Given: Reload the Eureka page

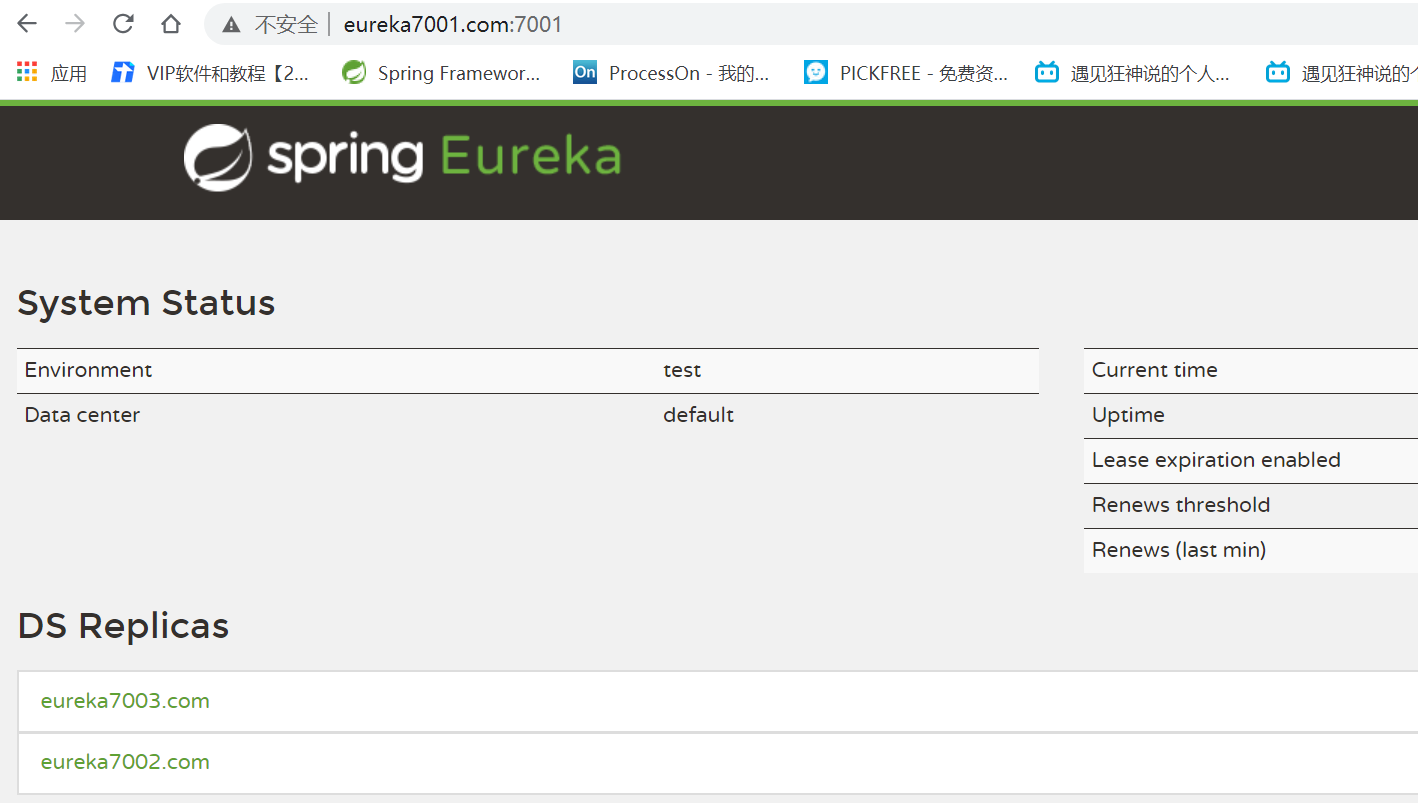Looking at the screenshot, I should (x=123, y=24).
